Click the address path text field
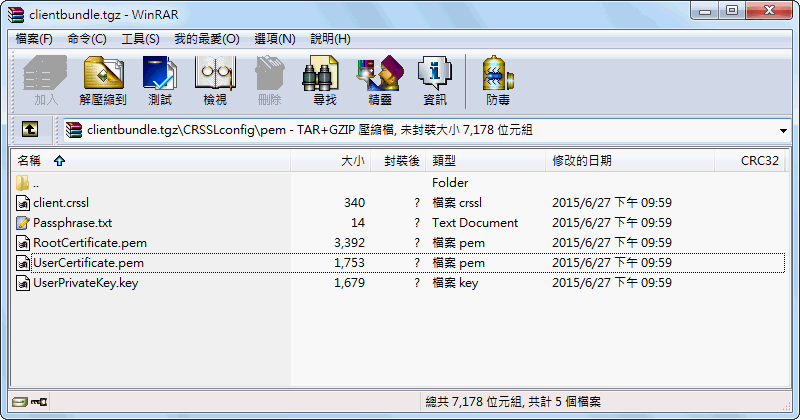This screenshot has height=420, width=800. (x=428, y=130)
